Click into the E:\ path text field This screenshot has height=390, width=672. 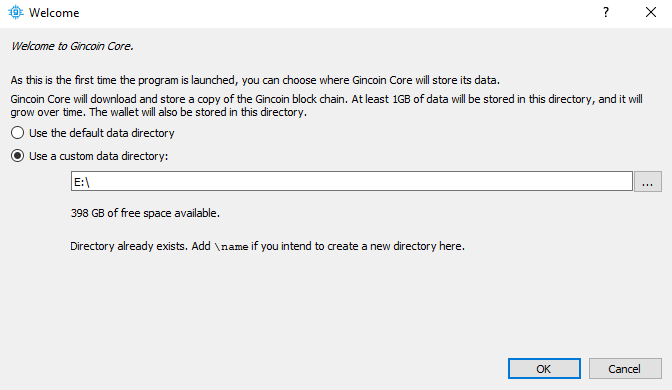(x=351, y=181)
